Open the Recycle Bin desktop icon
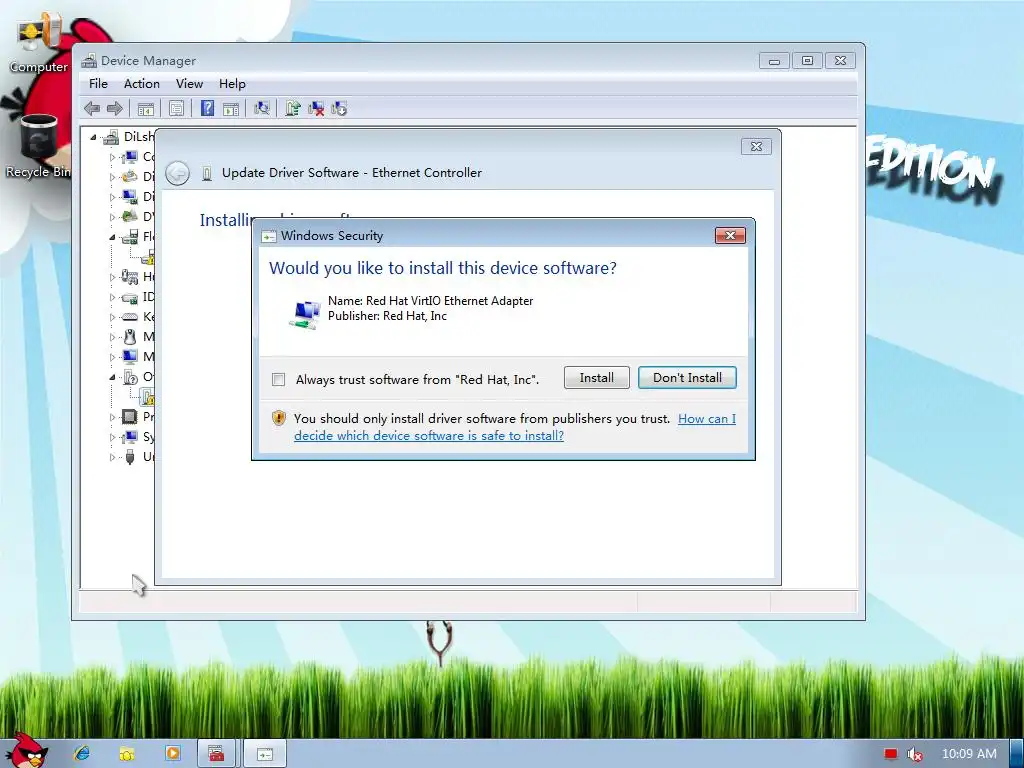The width and height of the screenshot is (1024, 768). [38, 146]
